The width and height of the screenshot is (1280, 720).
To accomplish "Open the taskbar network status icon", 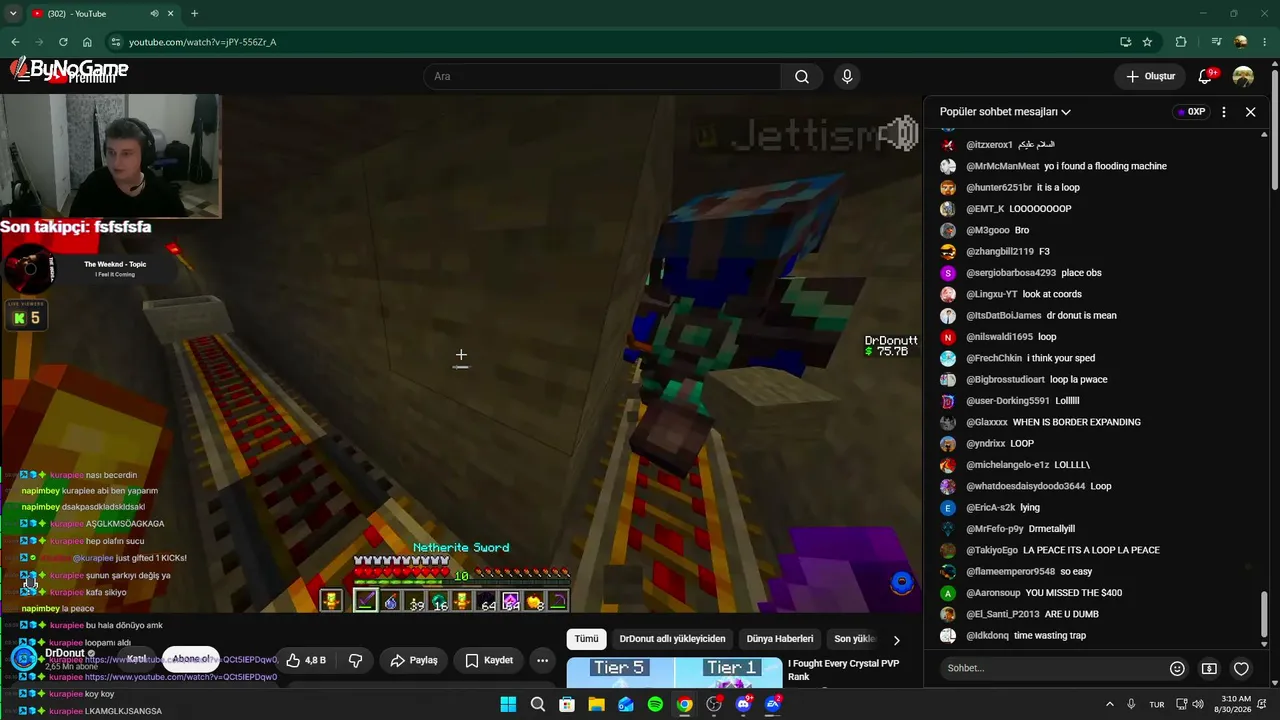I will (1181, 704).
